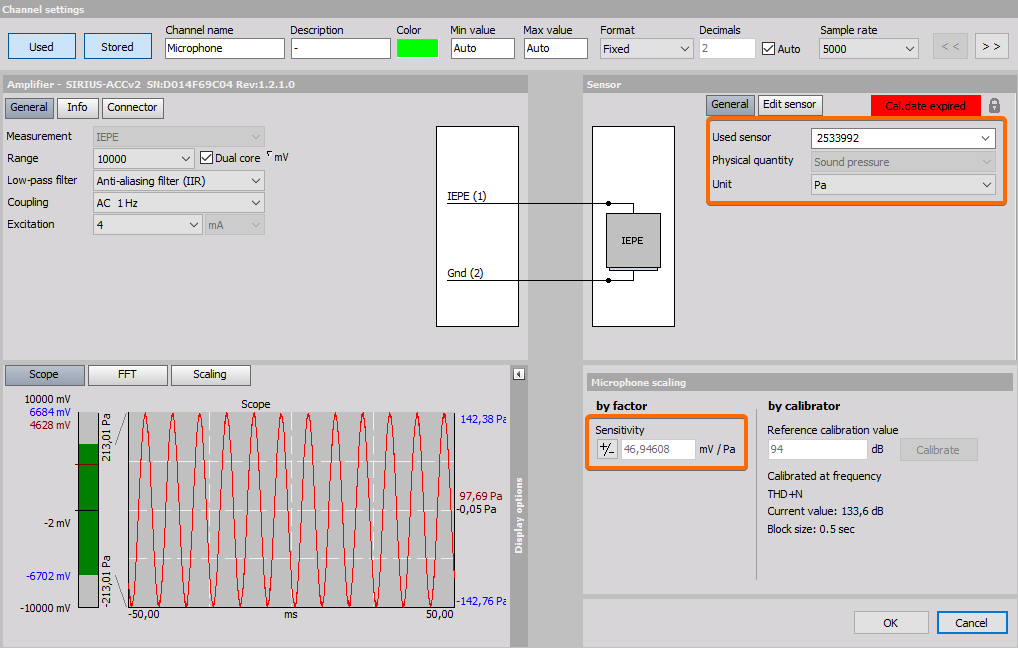Open the Physical quantity dropdown Sound pressure
1018x648 pixels.
pos(903,162)
